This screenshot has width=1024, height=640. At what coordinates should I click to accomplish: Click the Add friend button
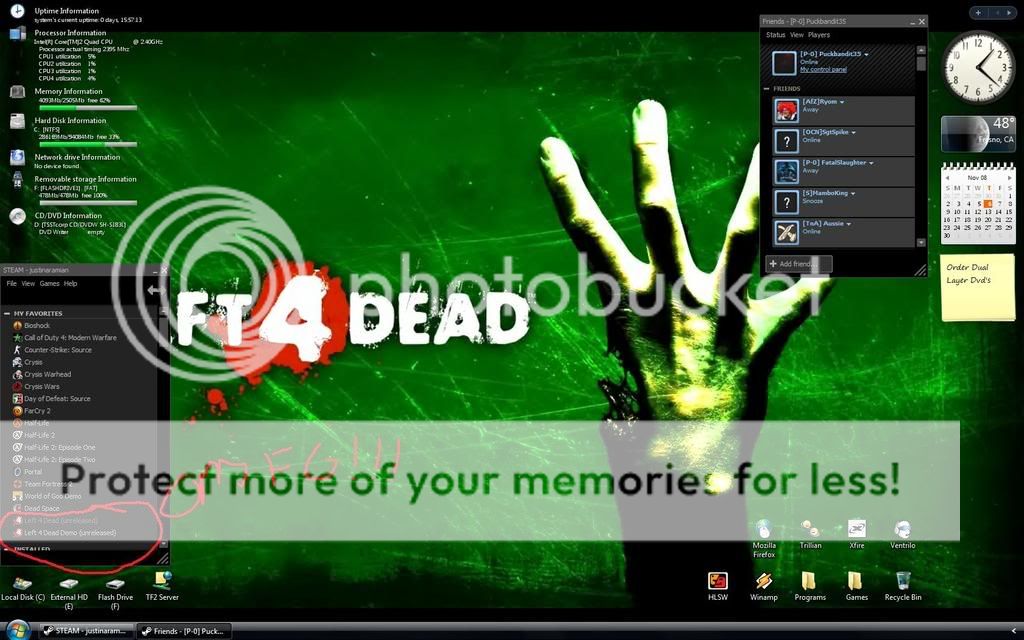click(799, 264)
